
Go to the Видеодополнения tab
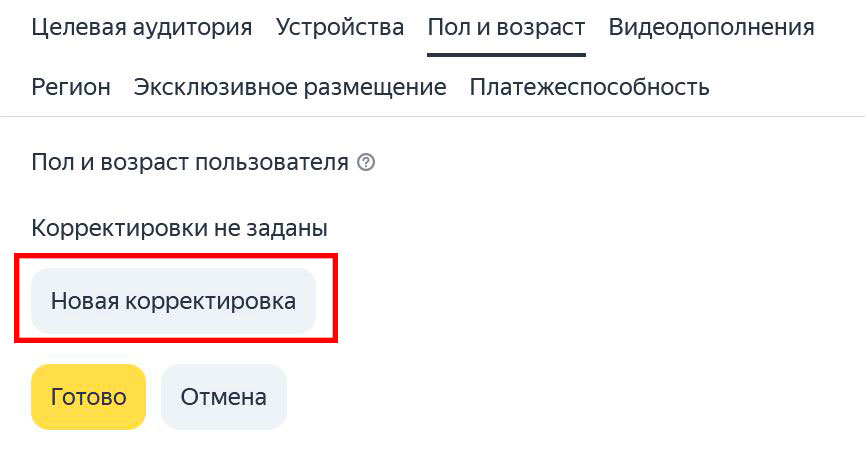point(712,27)
